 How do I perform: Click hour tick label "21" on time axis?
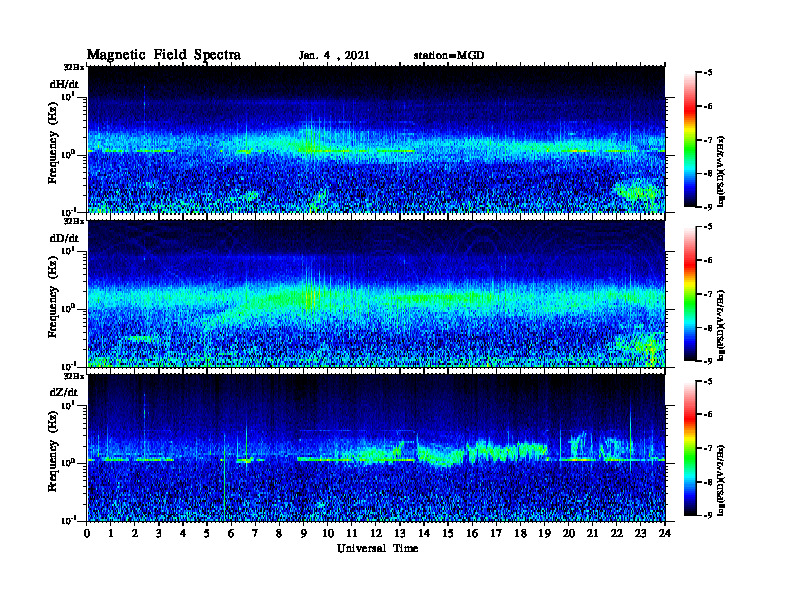pyautogui.click(x=592, y=533)
